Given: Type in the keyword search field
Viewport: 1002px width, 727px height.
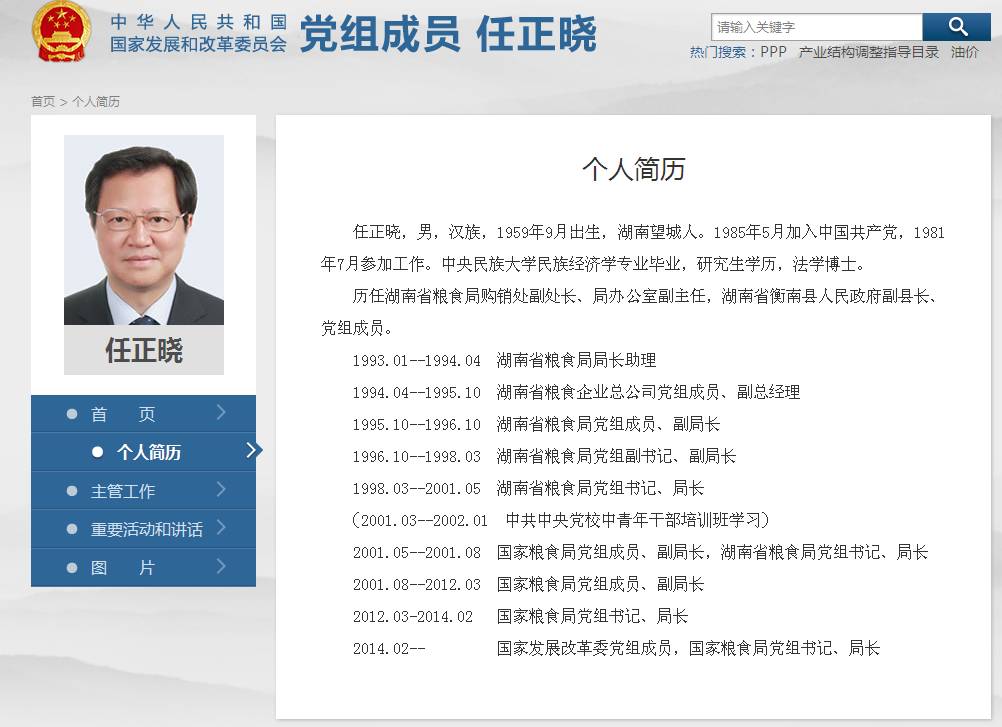Looking at the screenshot, I should click(x=816, y=27).
